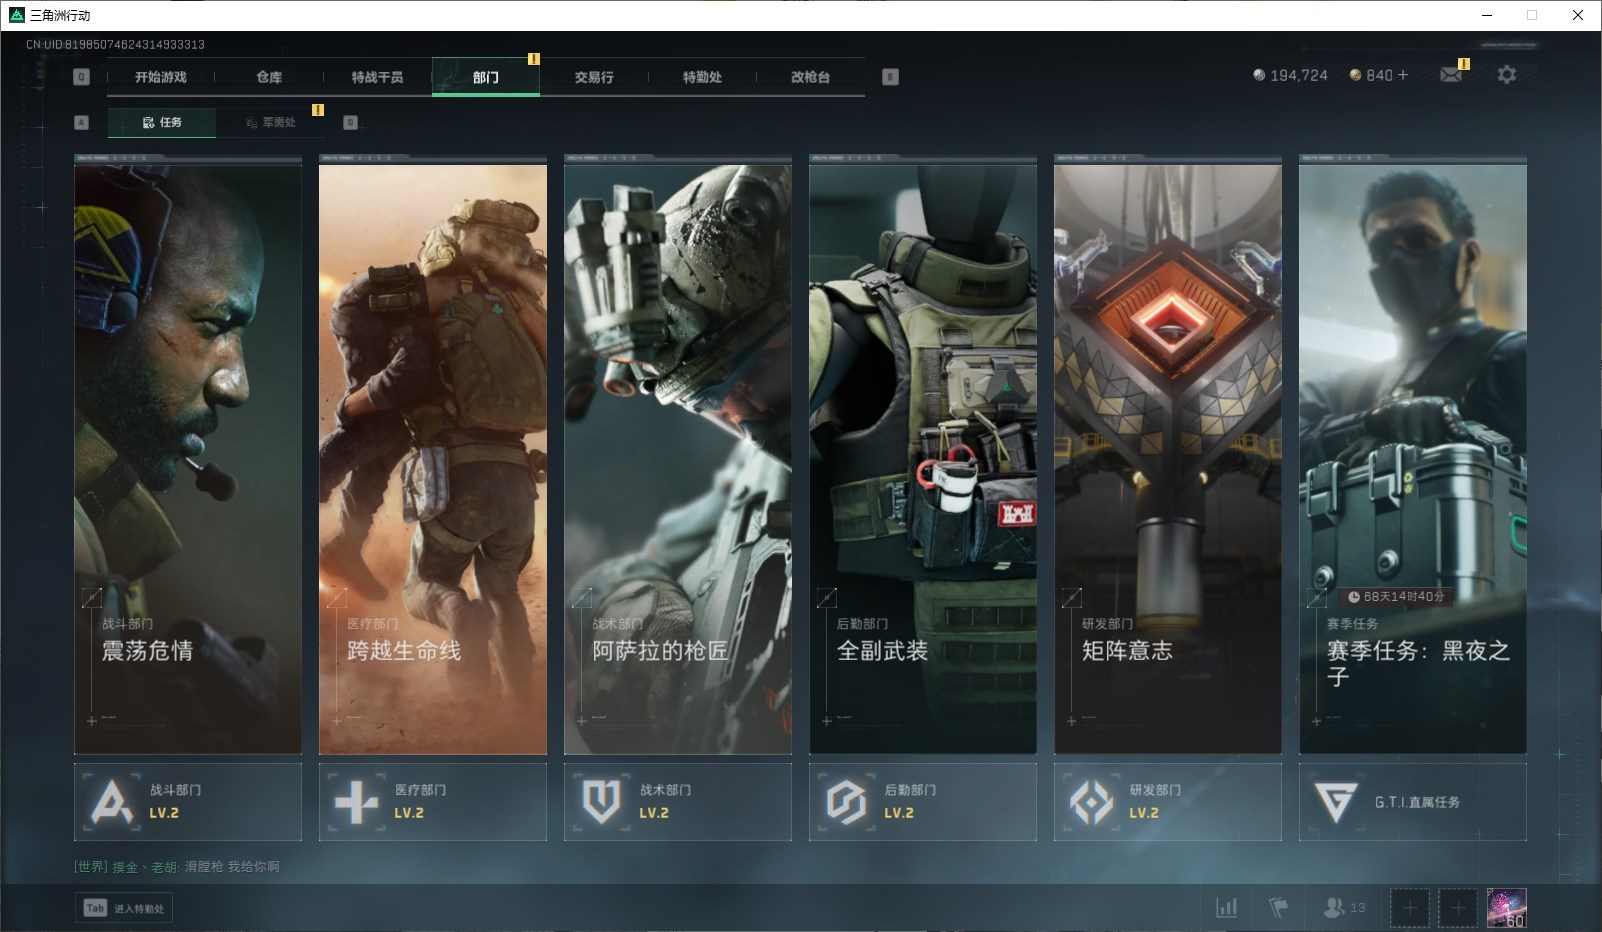This screenshot has height=932, width=1602.
Task: Click the 88天14时40分 season timer
Action: click(x=1396, y=597)
